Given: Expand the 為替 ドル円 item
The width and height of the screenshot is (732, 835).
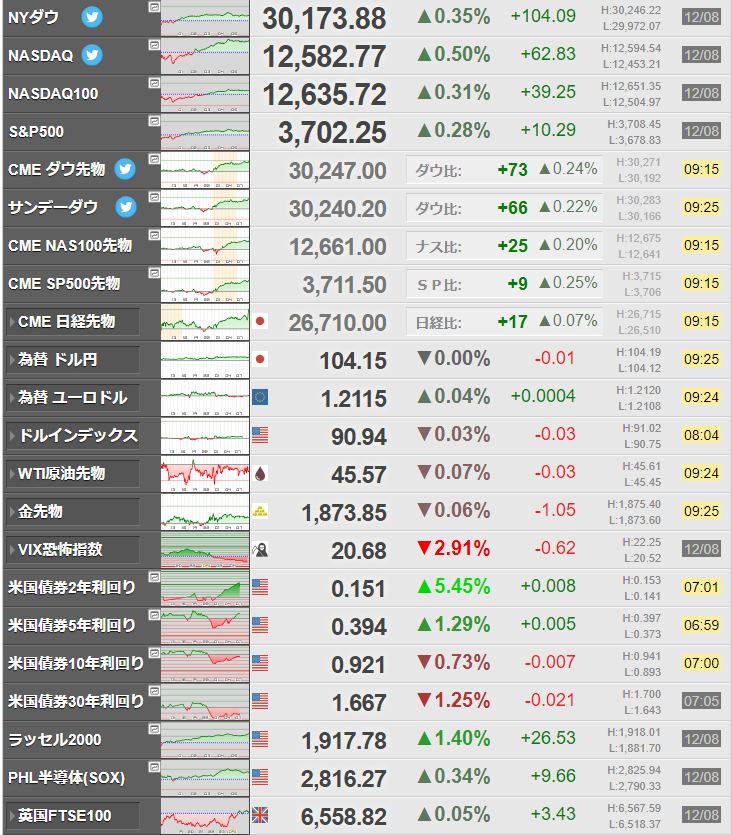Looking at the screenshot, I should 73,359.
